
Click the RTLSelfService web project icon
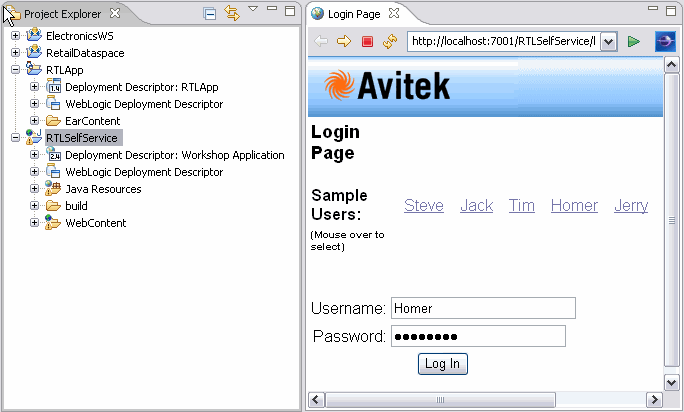34,137
